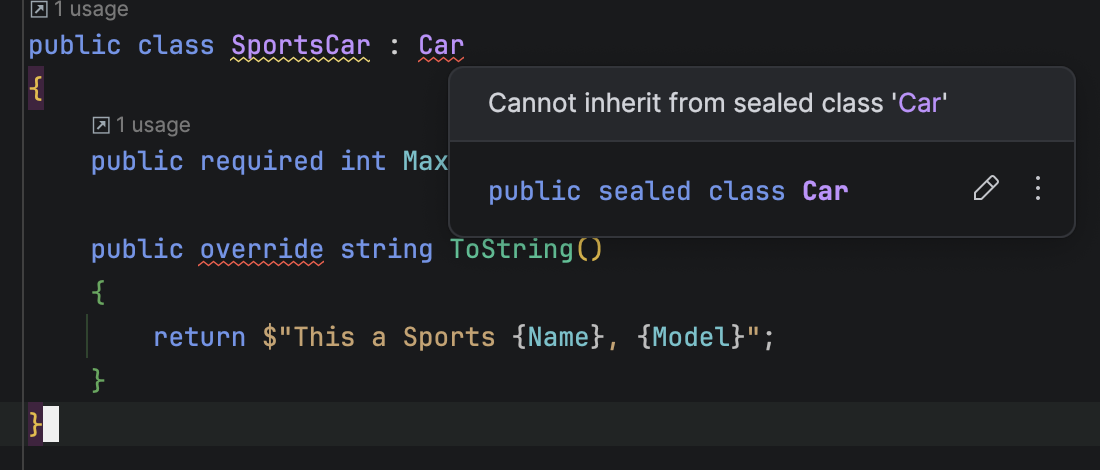
Task: Click the int type keyword
Action: 363,161
